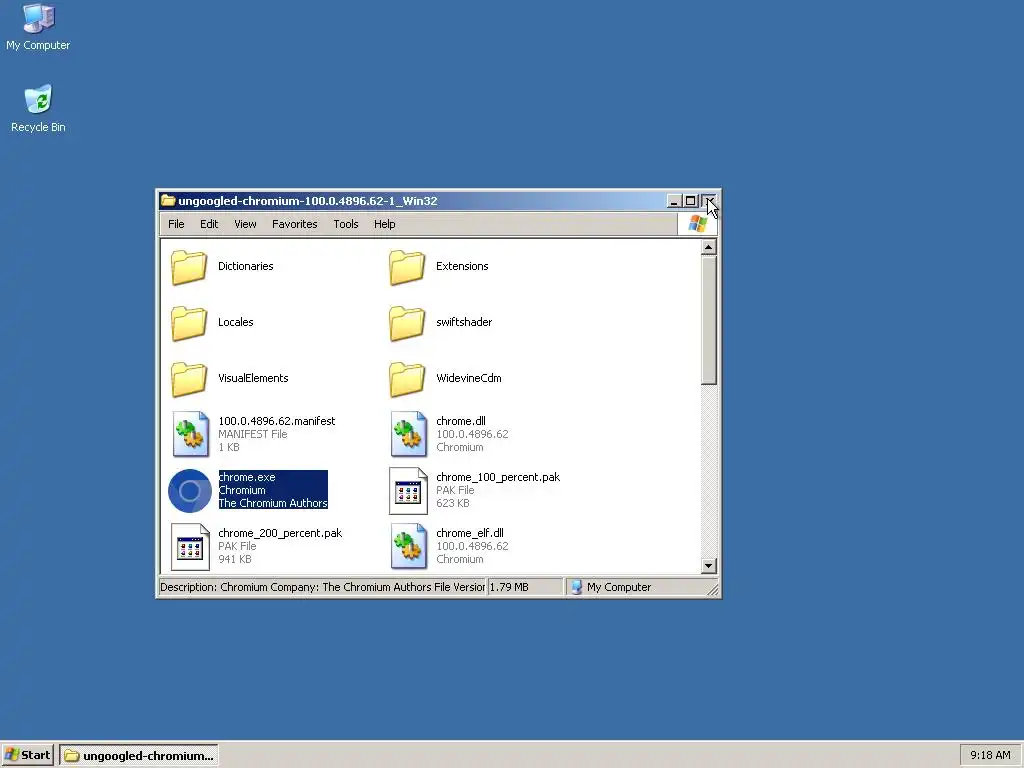The height and width of the screenshot is (768, 1024).
Task: Select the chrome_200_percent.pak file icon
Action: (x=191, y=547)
